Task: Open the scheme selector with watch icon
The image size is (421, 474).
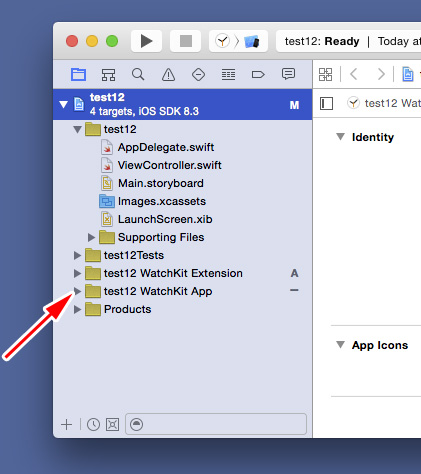Action: pyautogui.click(x=222, y=41)
